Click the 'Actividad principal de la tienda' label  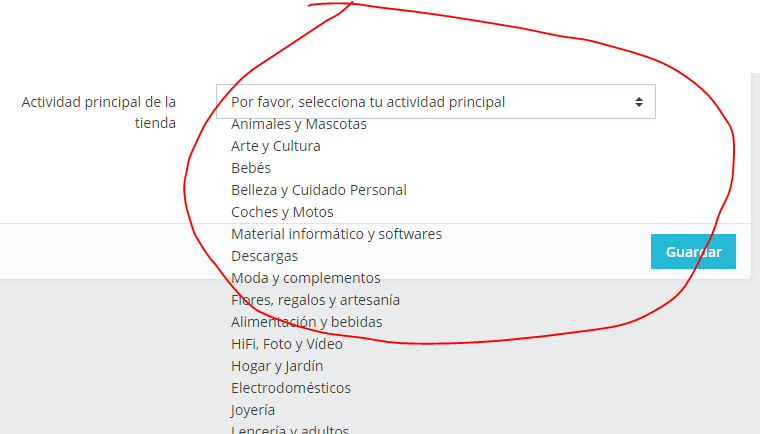pos(98,113)
